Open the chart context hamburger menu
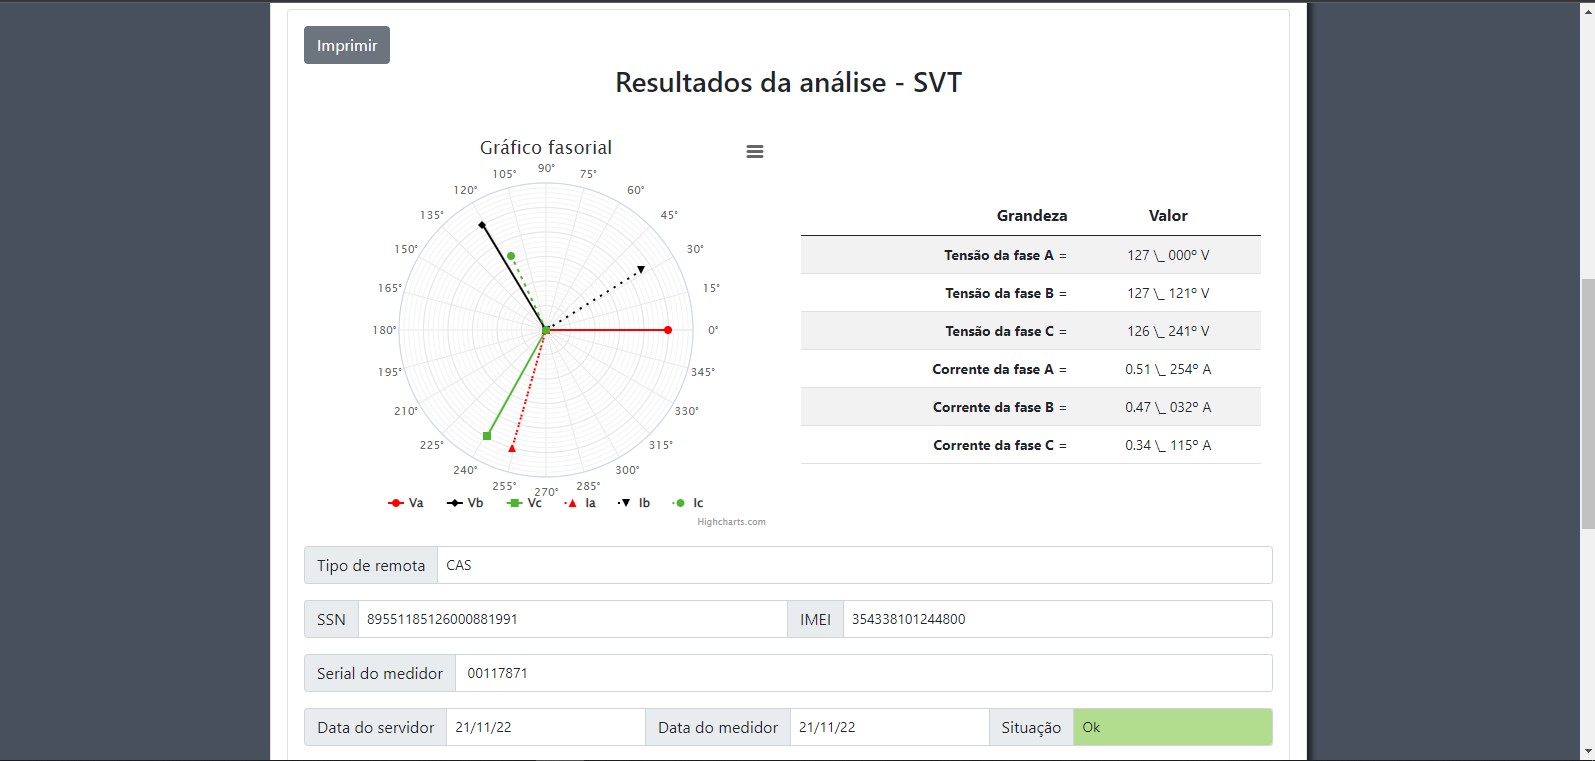Viewport: 1595px width, 761px height. pos(755,152)
